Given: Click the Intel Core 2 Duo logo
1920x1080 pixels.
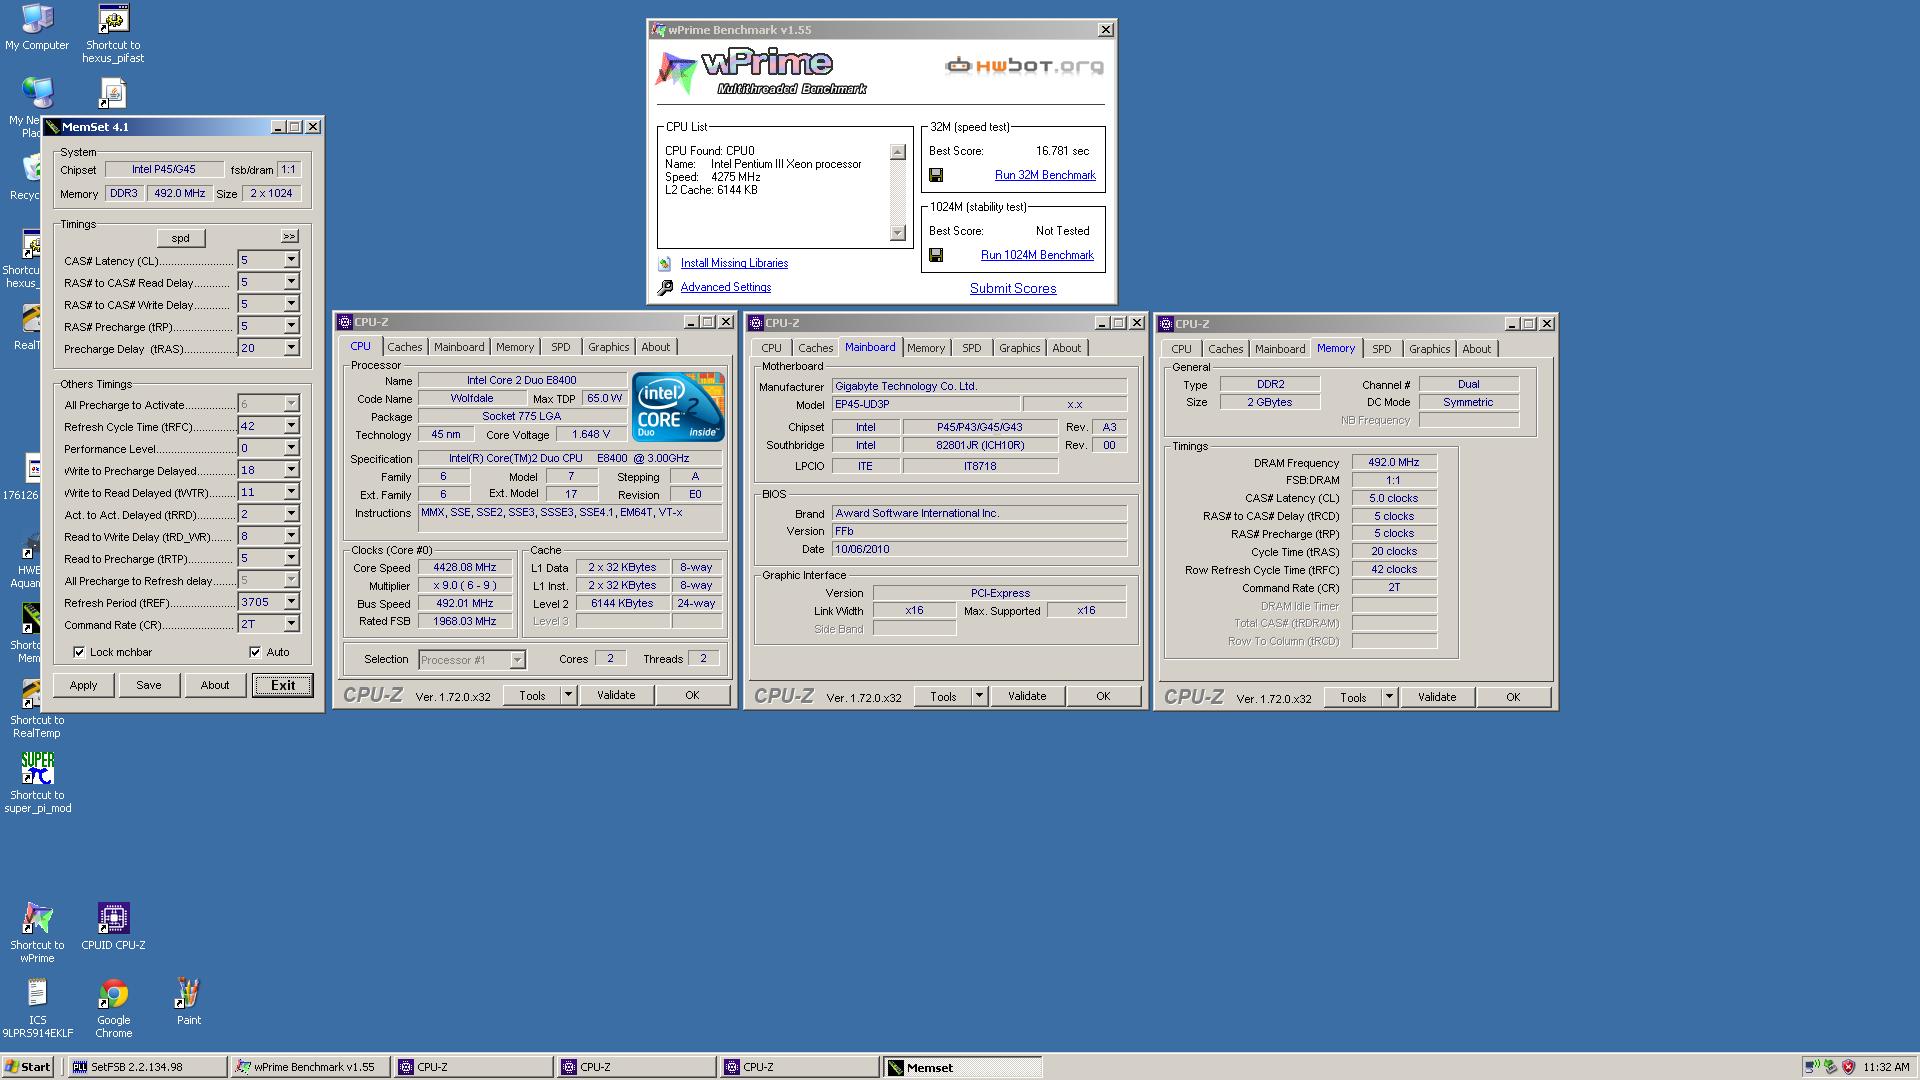Looking at the screenshot, I should [x=679, y=406].
